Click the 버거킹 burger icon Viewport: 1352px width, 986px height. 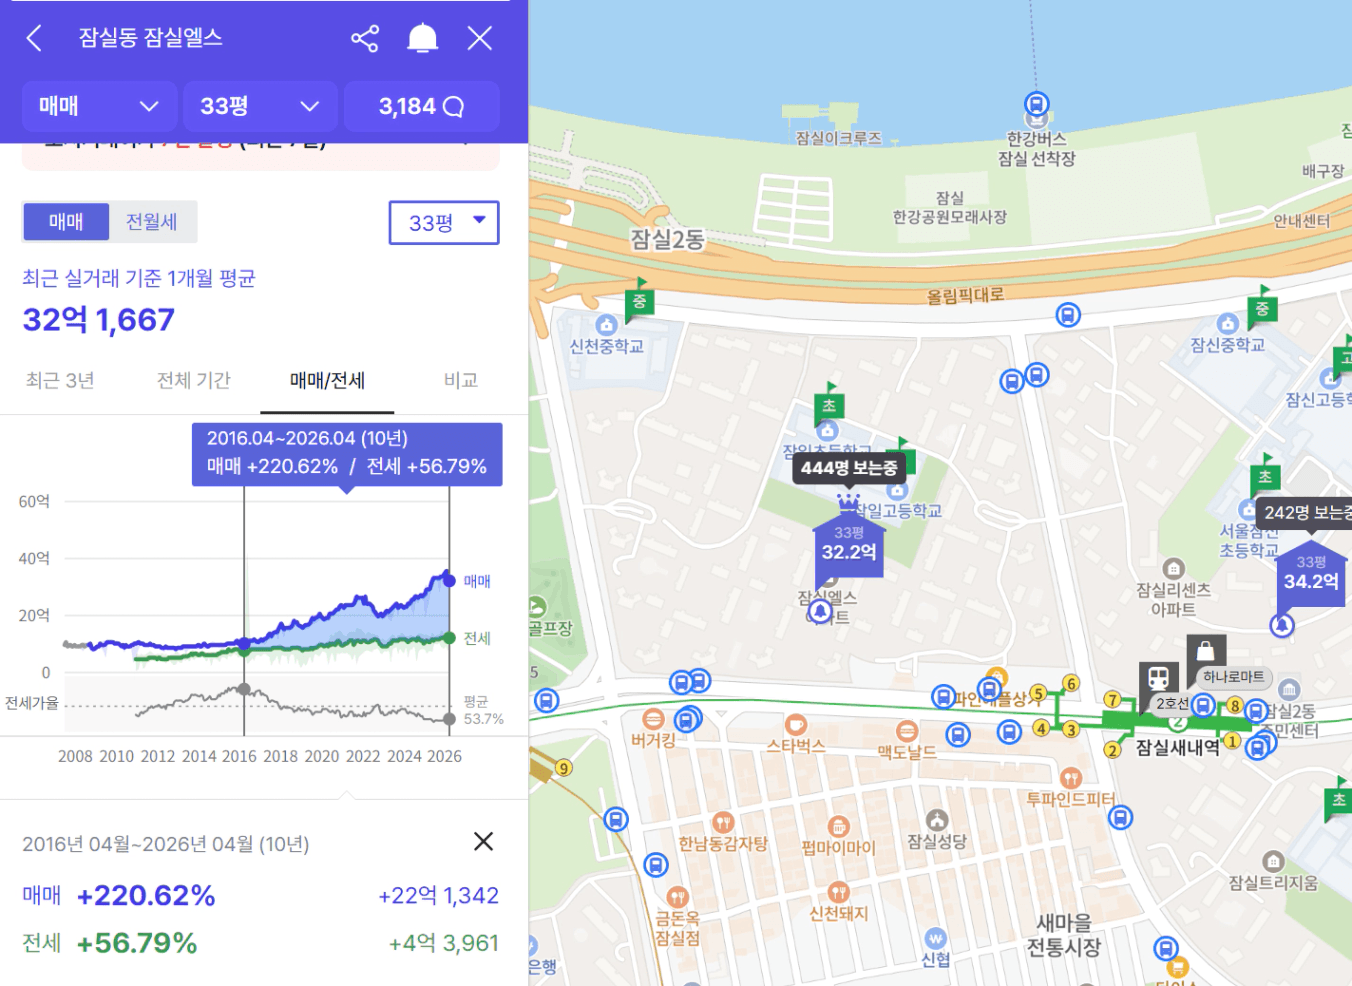(653, 718)
